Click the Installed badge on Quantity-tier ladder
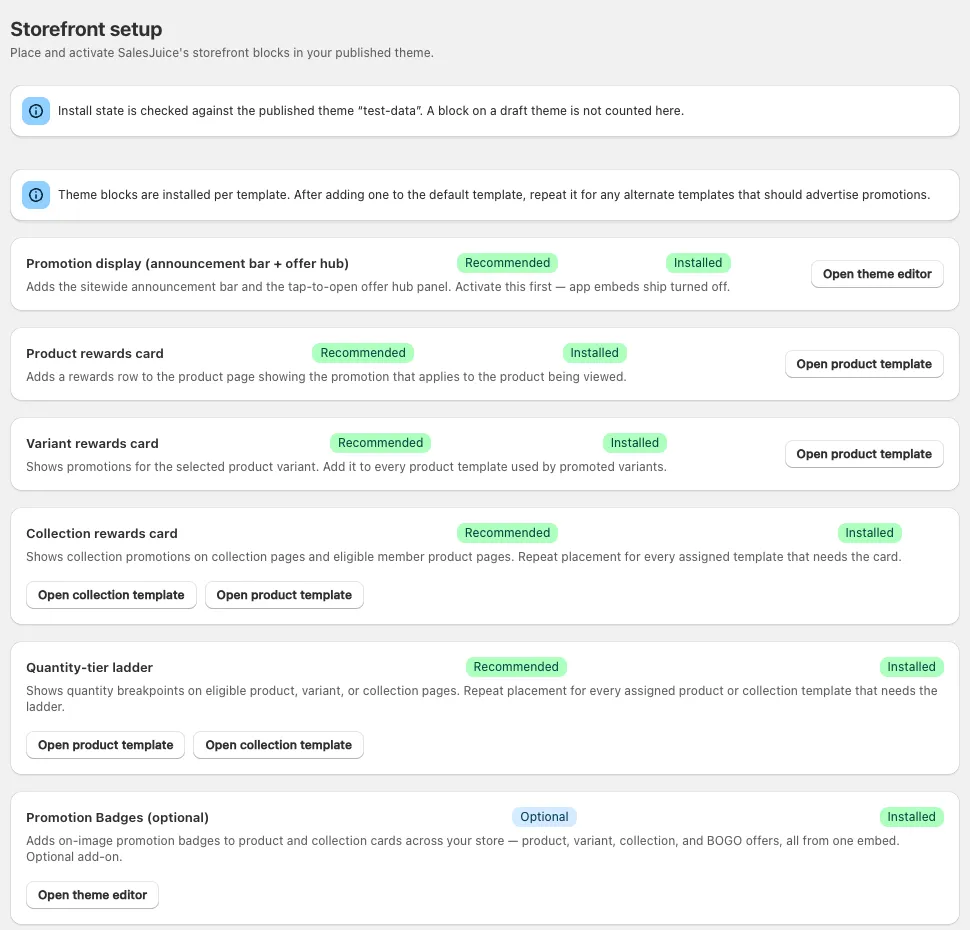 (x=911, y=667)
